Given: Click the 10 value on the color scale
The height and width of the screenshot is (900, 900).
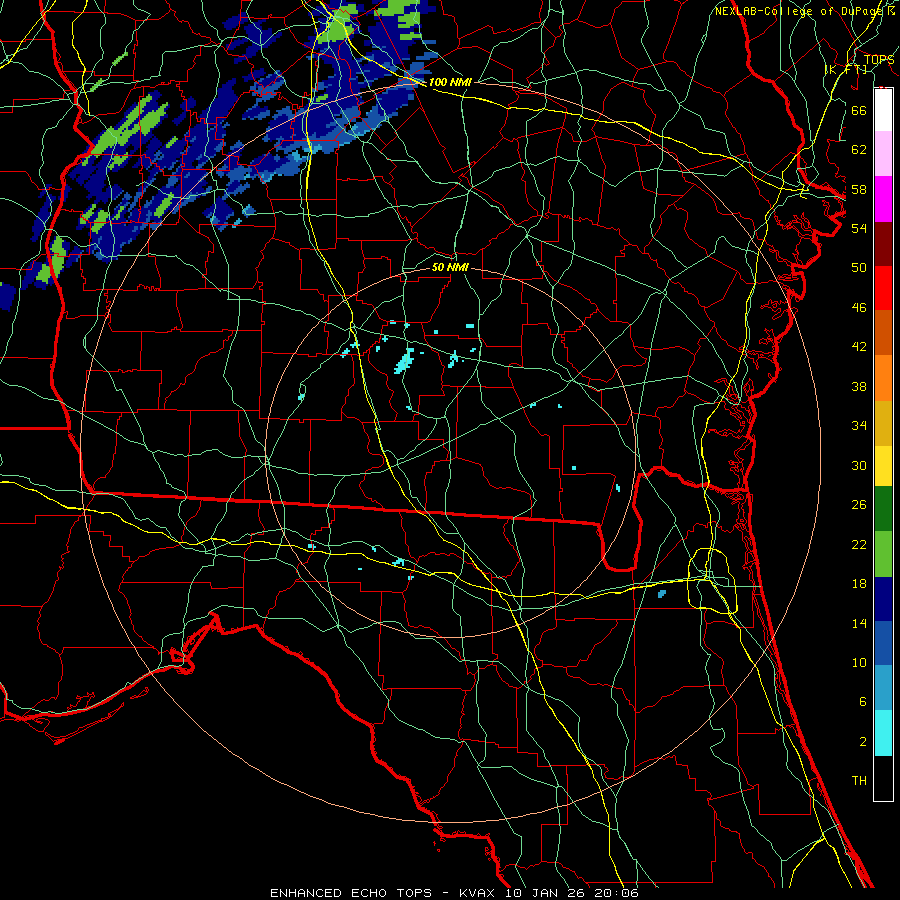Looking at the screenshot, I should (x=859, y=662).
